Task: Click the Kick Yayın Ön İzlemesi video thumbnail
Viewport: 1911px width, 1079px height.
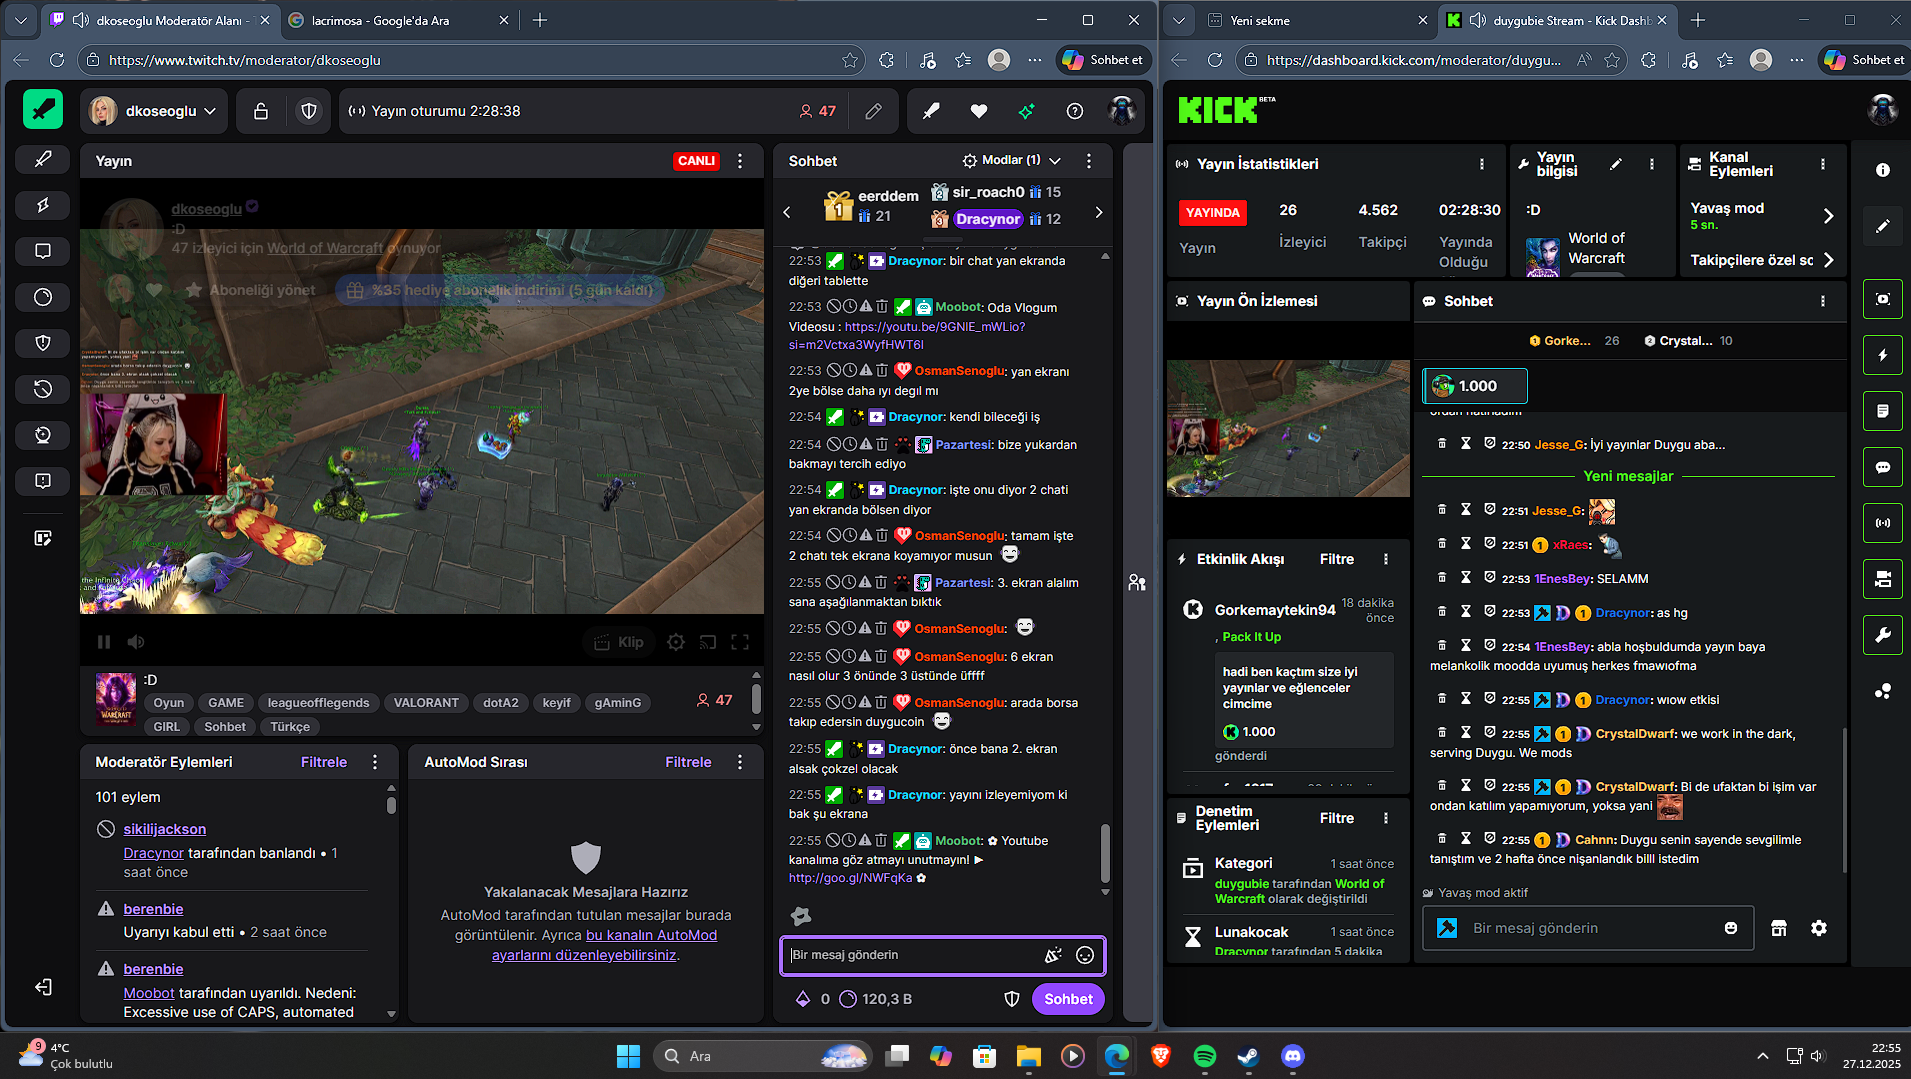Action: (1288, 428)
